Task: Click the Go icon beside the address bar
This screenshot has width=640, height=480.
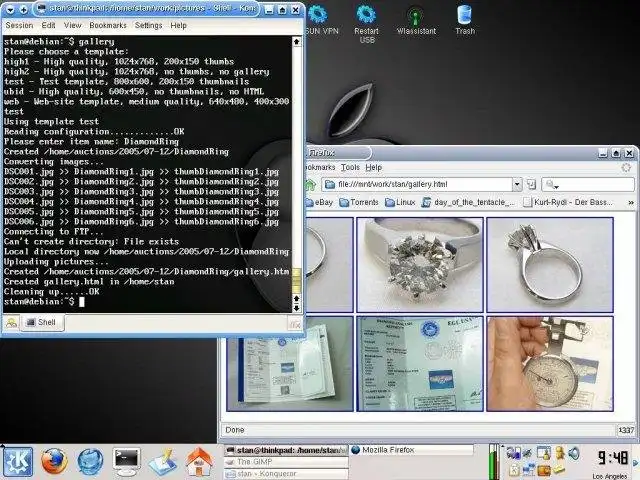Action: [x=531, y=184]
